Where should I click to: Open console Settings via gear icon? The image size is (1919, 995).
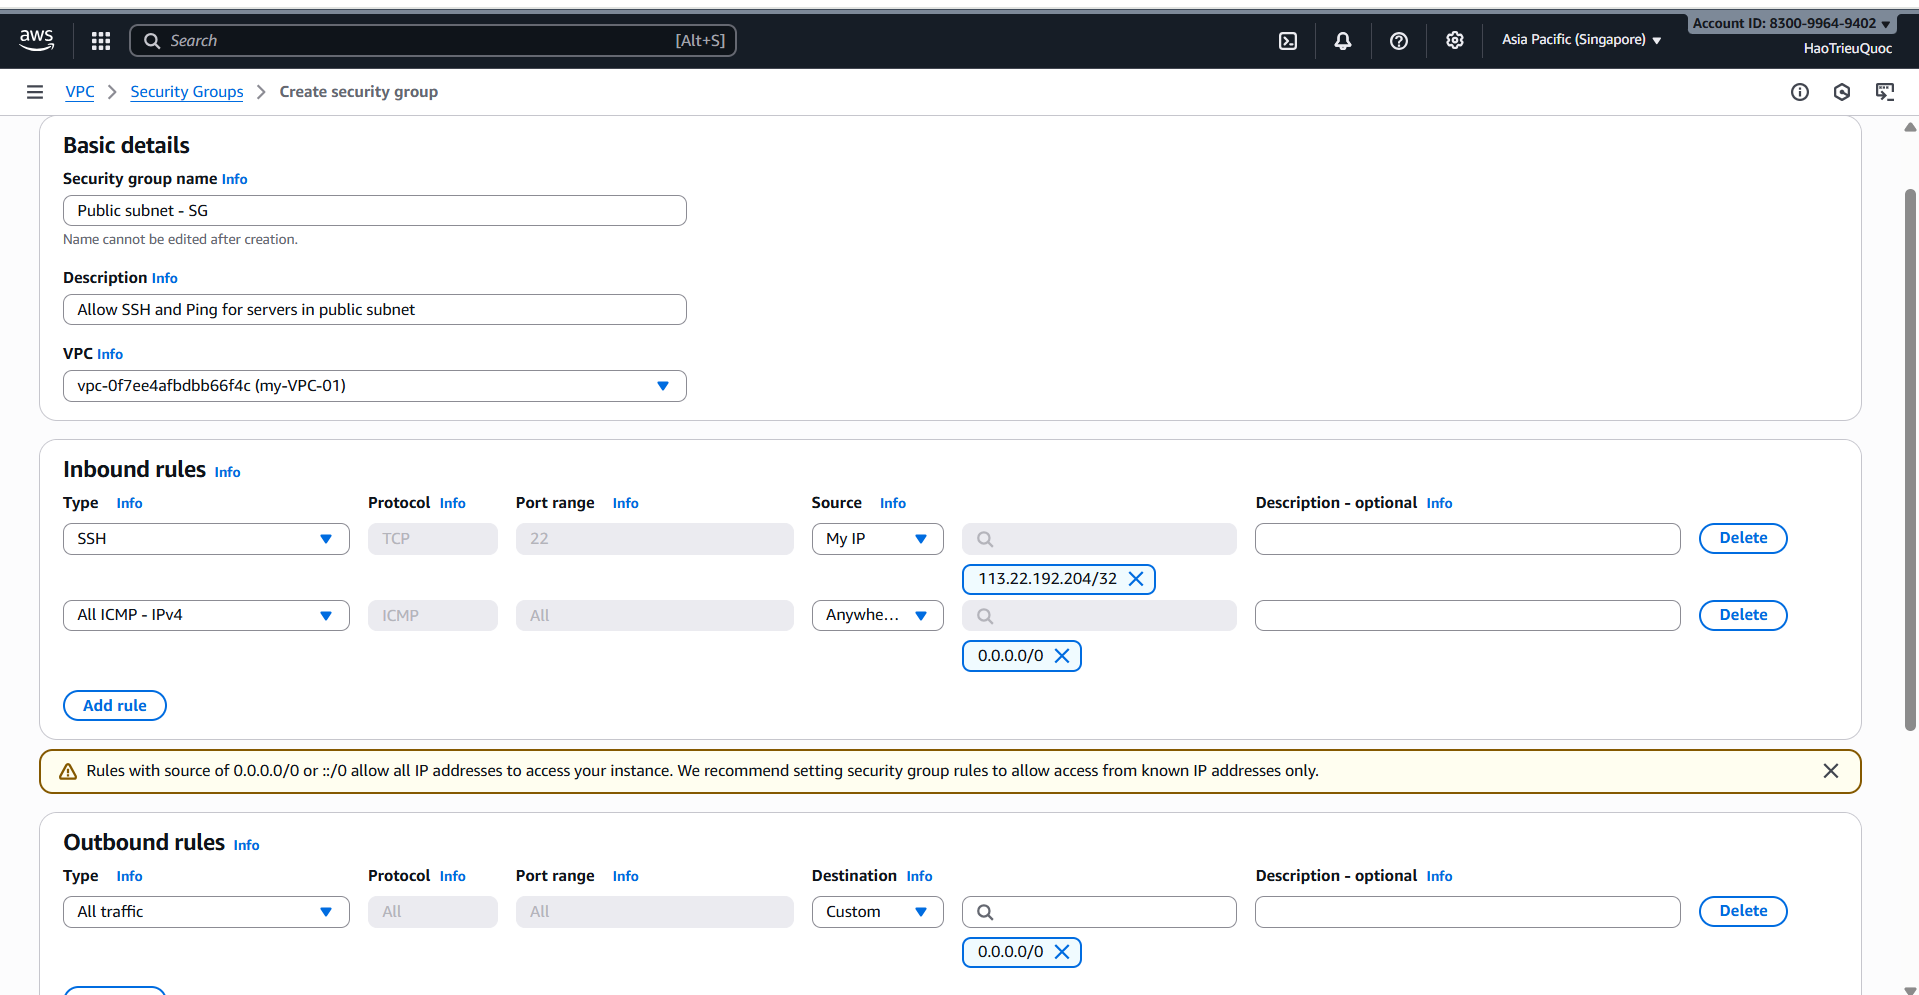pyautogui.click(x=1454, y=40)
